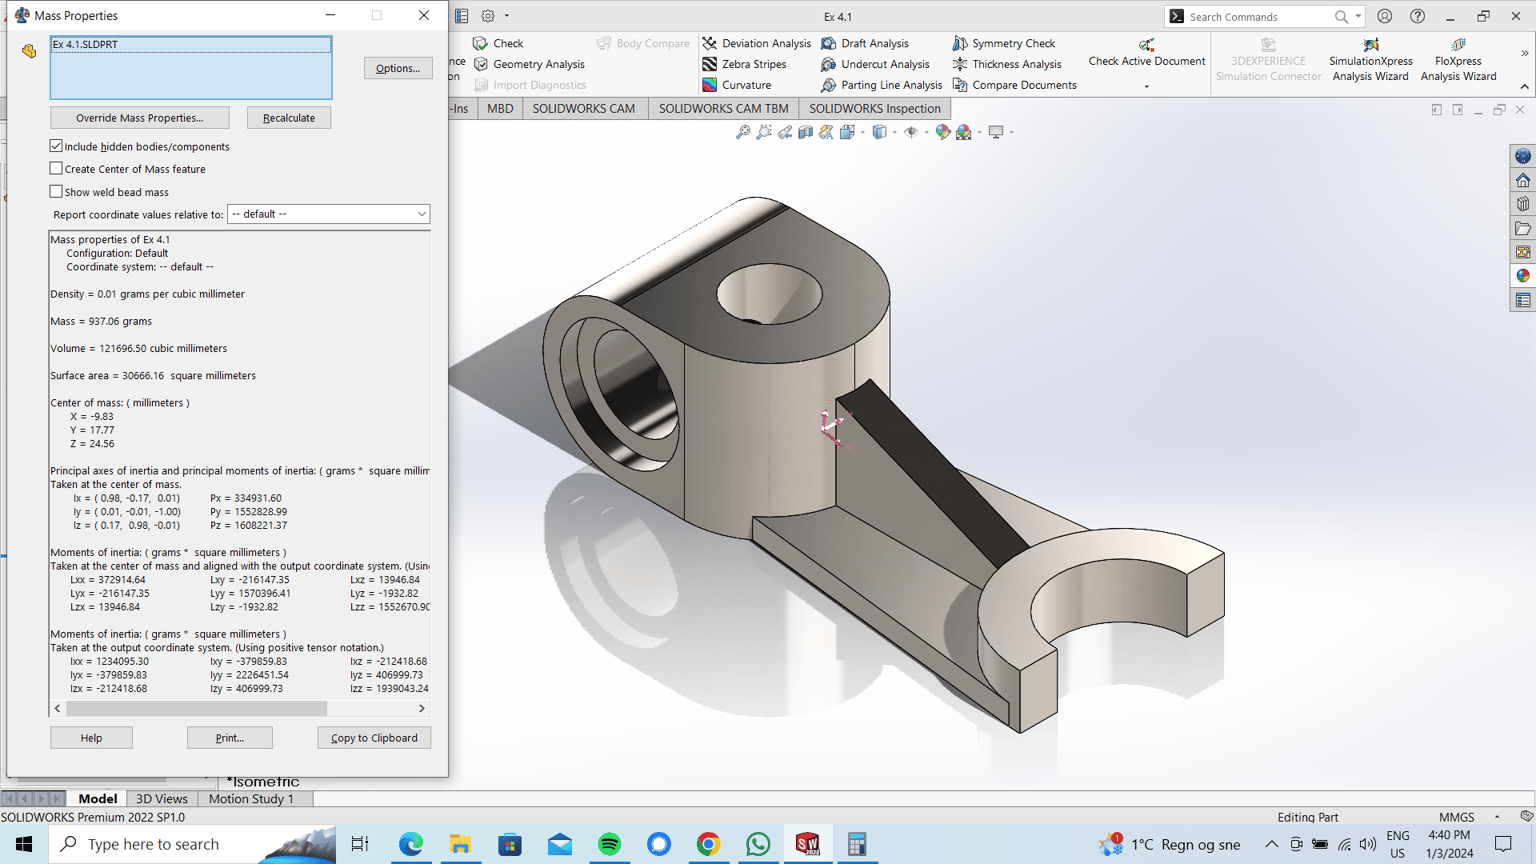Open Search Commands dropdown arrow
The height and width of the screenshot is (864, 1536).
pos(1358,16)
